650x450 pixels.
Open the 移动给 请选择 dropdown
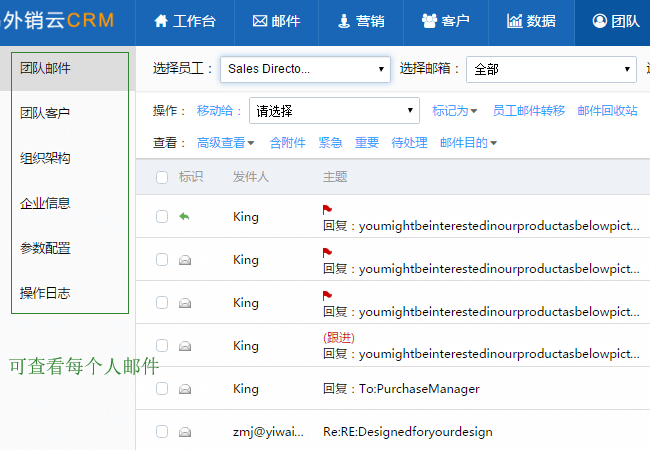click(334, 111)
